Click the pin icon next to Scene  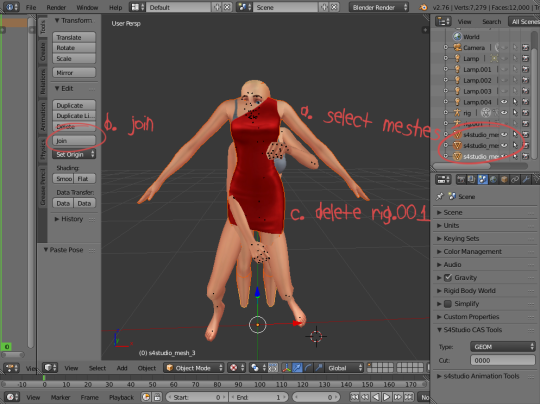(440, 196)
